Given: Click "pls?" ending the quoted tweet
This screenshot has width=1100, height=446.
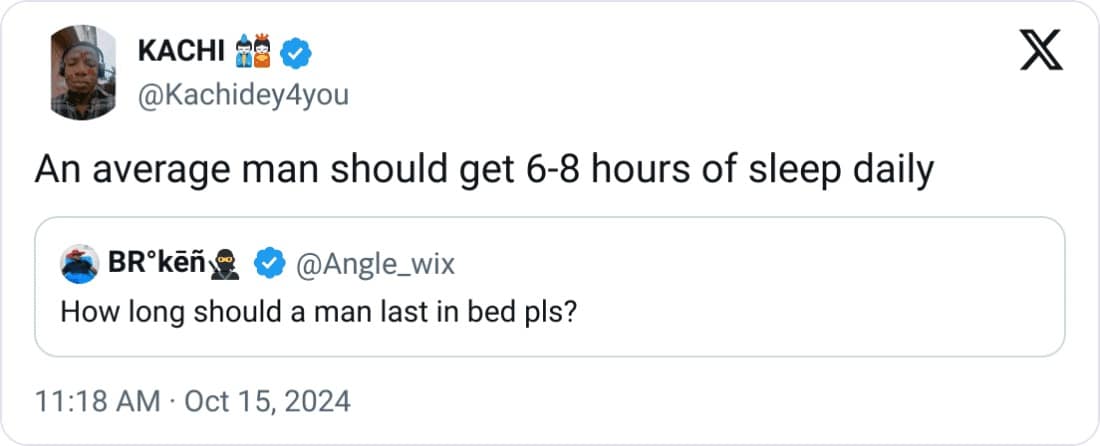Looking at the screenshot, I should [550, 311].
